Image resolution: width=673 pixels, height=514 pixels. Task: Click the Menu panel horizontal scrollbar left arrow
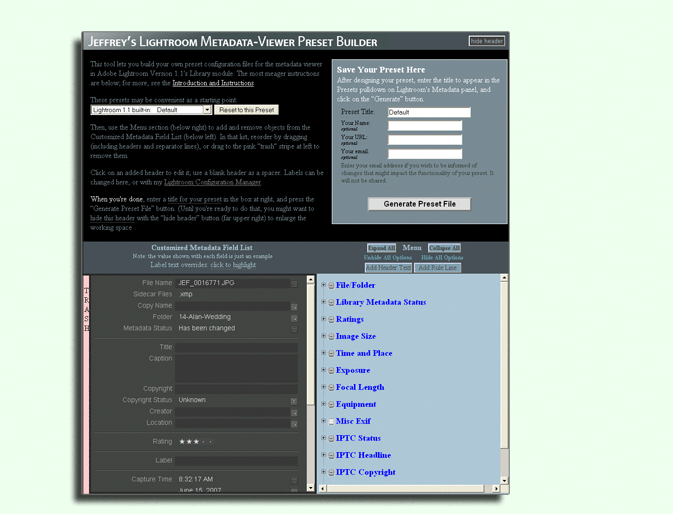point(323,489)
